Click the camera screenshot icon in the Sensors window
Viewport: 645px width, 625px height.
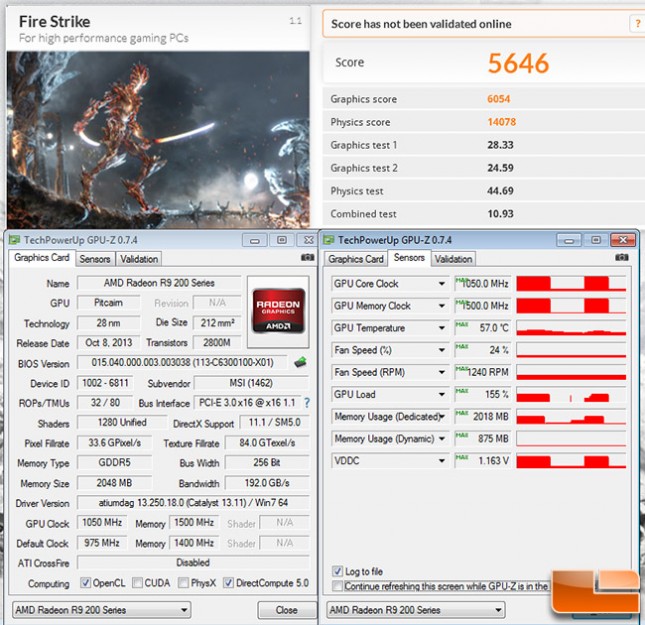pyautogui.click(x=622, y=258)
